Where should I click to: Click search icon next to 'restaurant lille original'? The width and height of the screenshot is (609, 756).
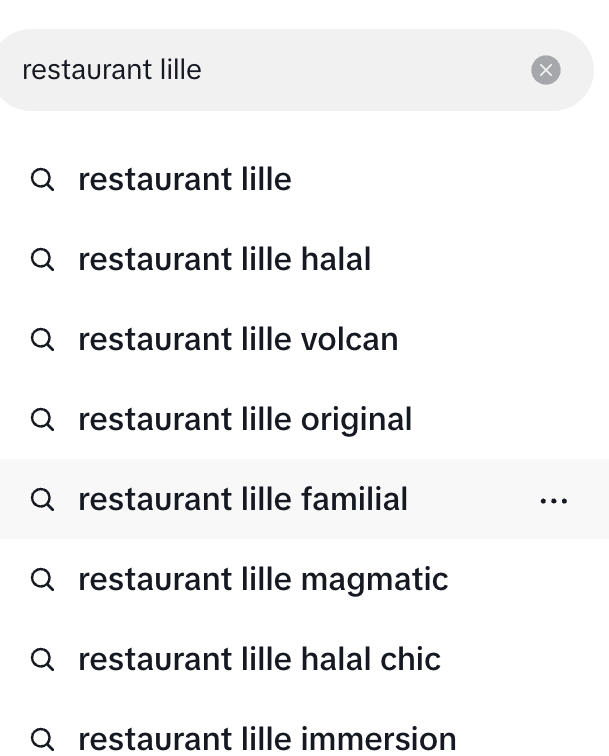click(42, 420)
